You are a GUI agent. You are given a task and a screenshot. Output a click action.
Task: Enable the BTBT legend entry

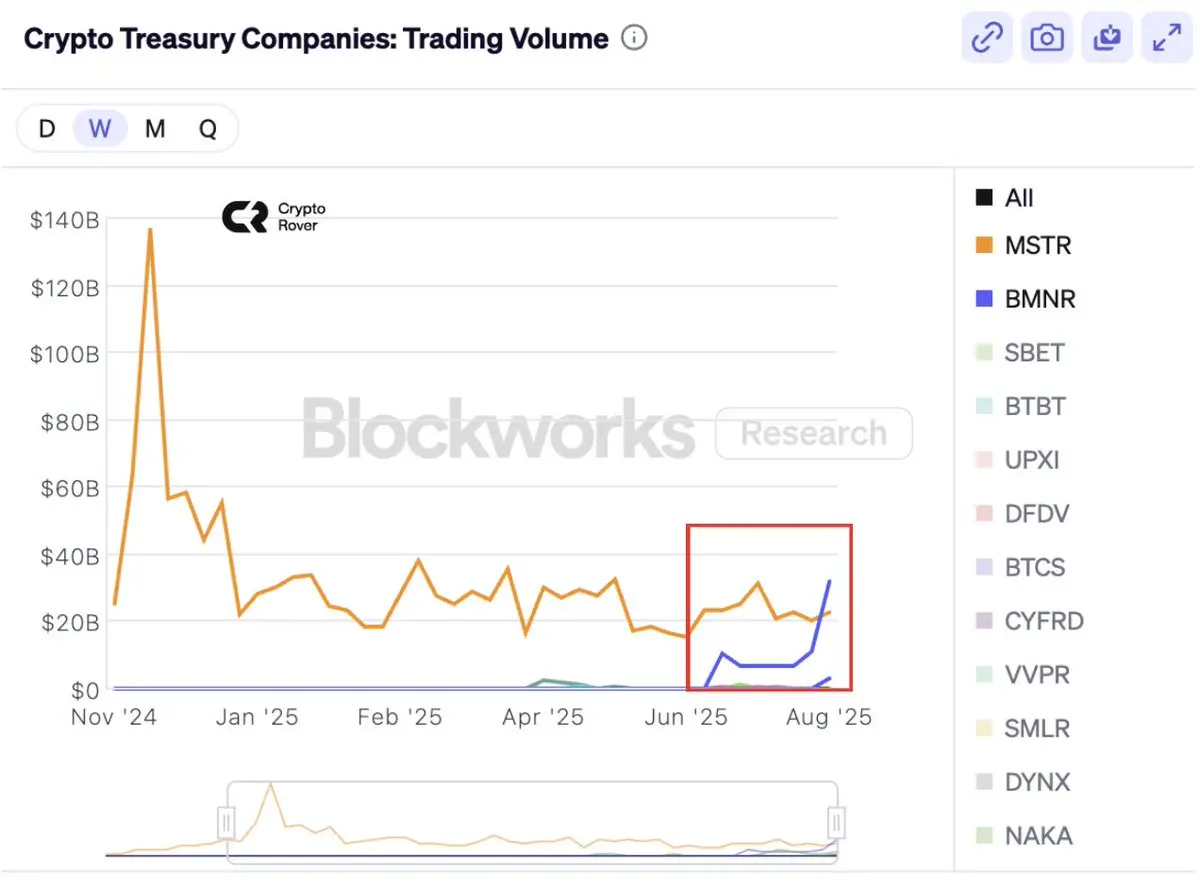coord(1021,407)
